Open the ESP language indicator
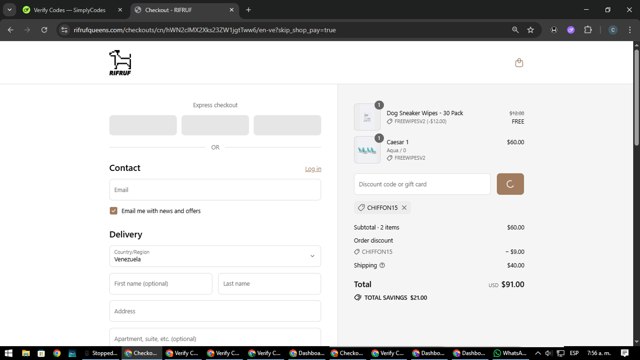The width and height of the screenshot is (640, 360). (x=574, y=353)
